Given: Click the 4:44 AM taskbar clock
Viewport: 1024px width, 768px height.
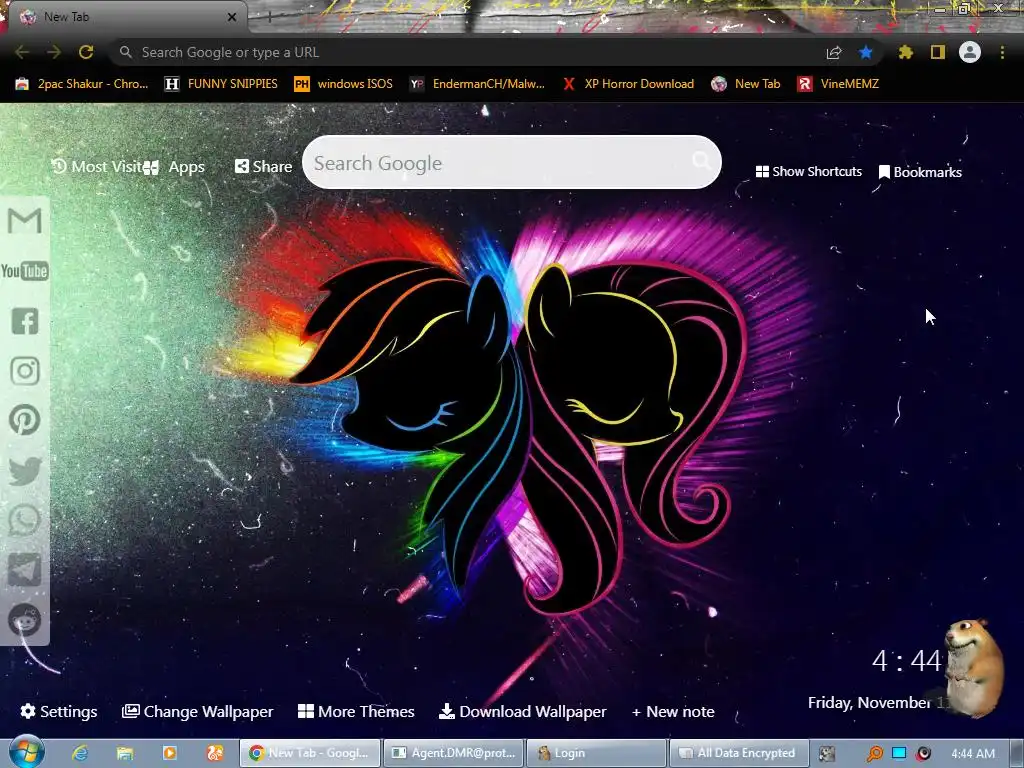Looking at the screenshot, I should tap(973, 754).
